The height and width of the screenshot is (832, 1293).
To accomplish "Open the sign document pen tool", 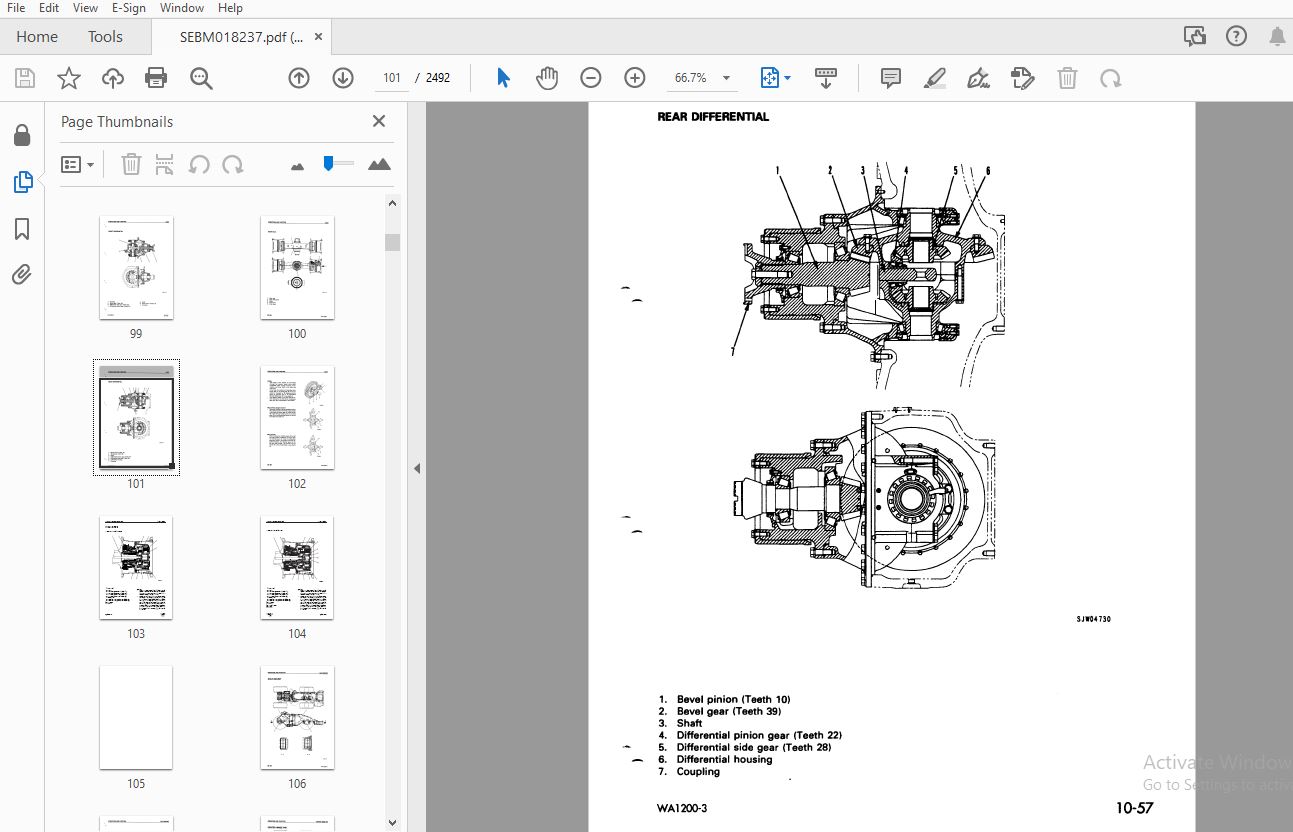I will click(x=979, y=78).
